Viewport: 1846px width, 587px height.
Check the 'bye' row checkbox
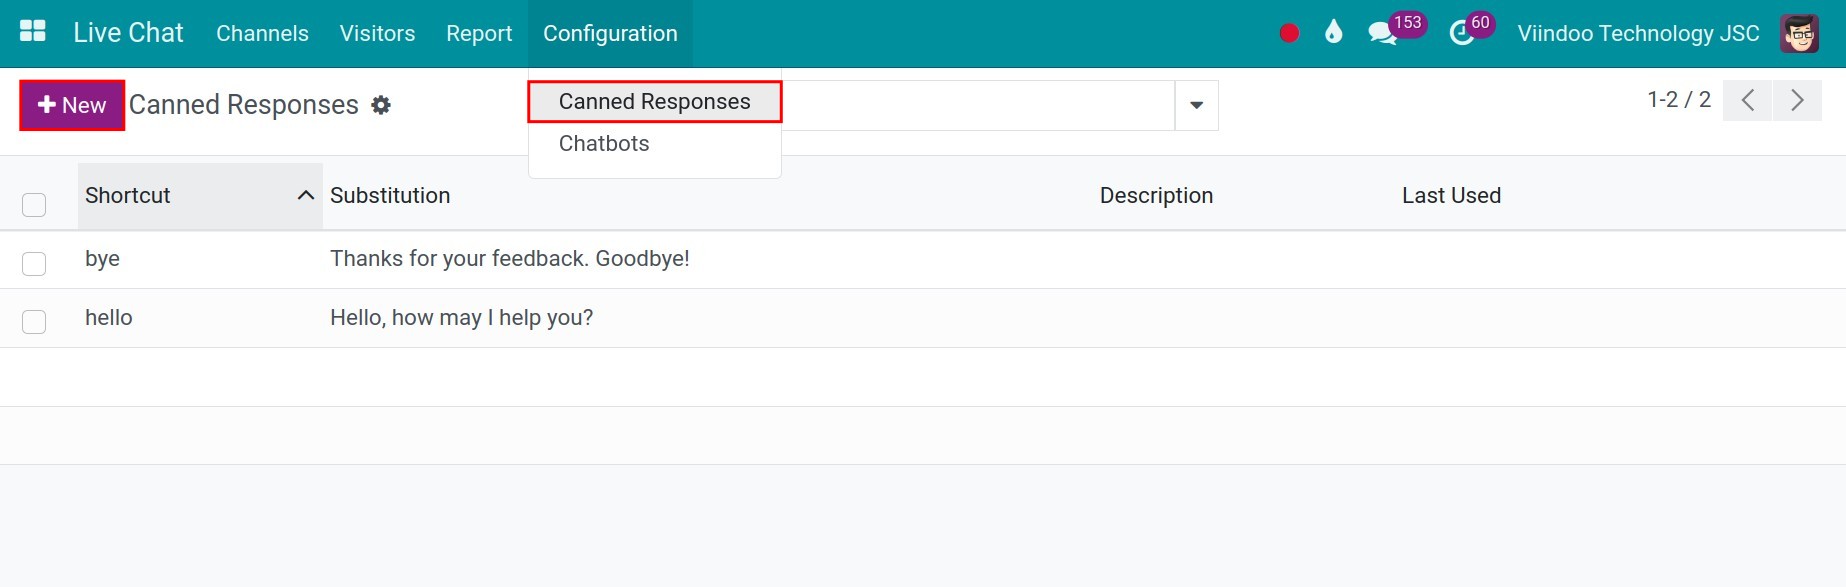pyautogui.click(x=34, y=263)
